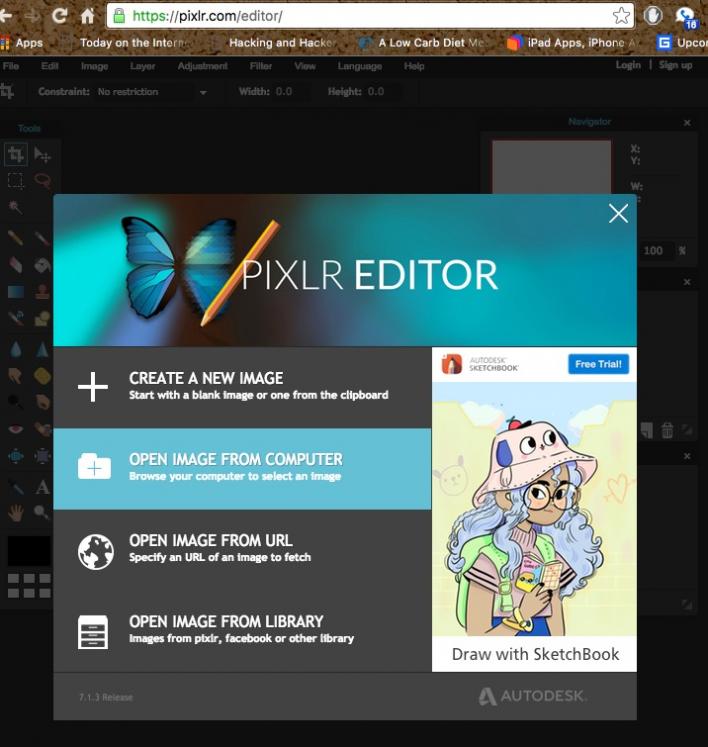Select the Drawing shapes tool
Image resolution: width=708 pixels, height=747 pixels.
(x=42, y=318)
